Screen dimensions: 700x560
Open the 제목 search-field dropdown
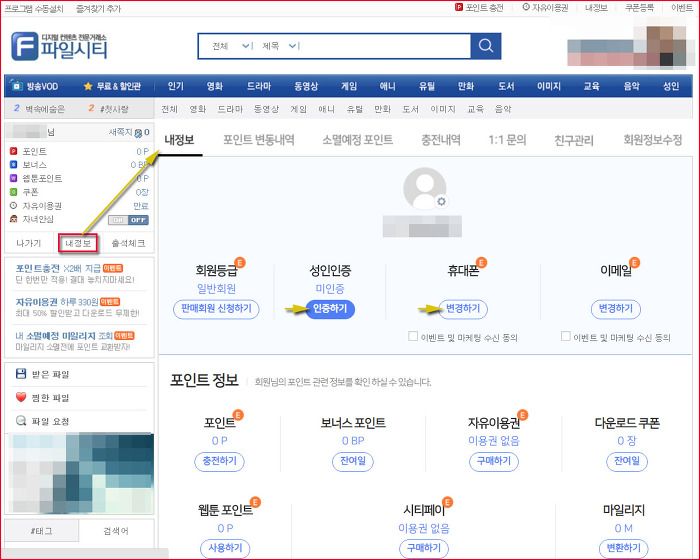(x=280, y=46)
